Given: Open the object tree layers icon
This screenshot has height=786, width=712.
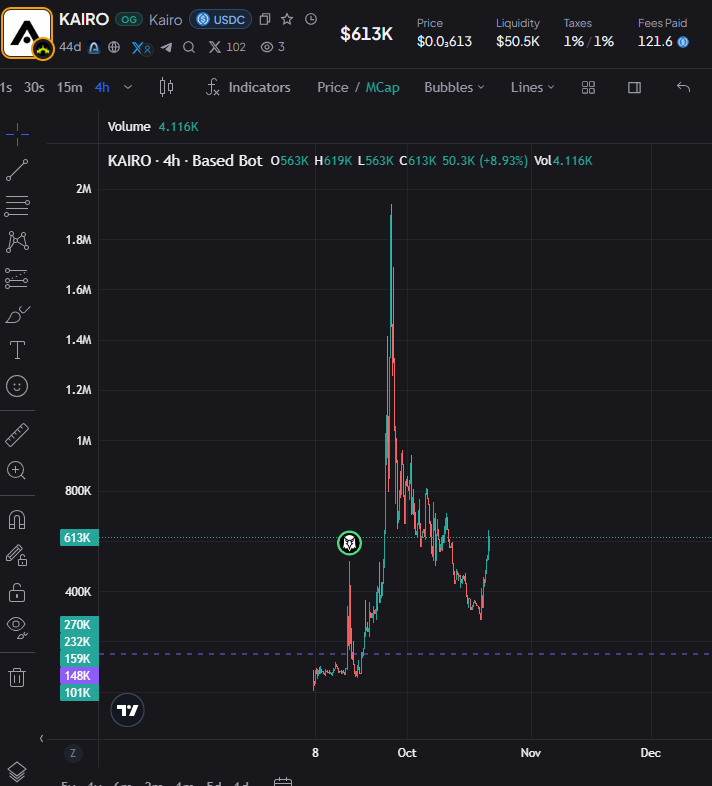Looking at the screenshot, I should coord(17,771).
